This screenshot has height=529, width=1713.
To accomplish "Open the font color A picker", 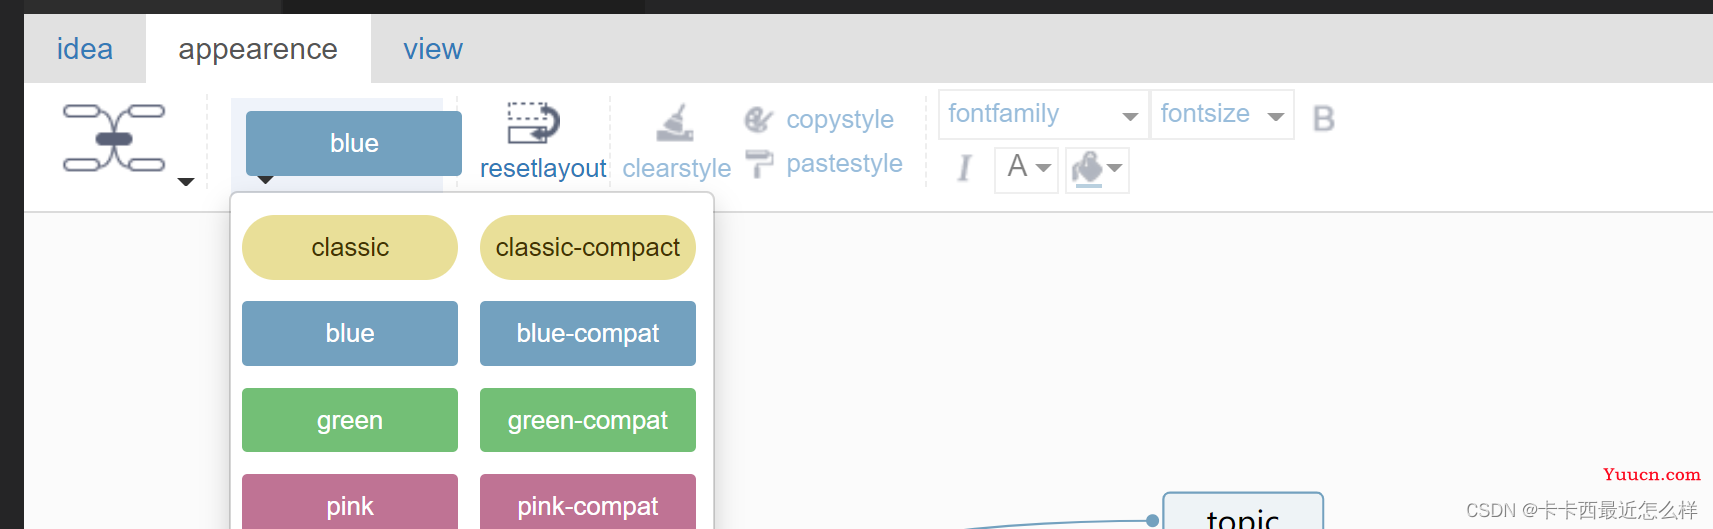I will (x=1027, y=168).
